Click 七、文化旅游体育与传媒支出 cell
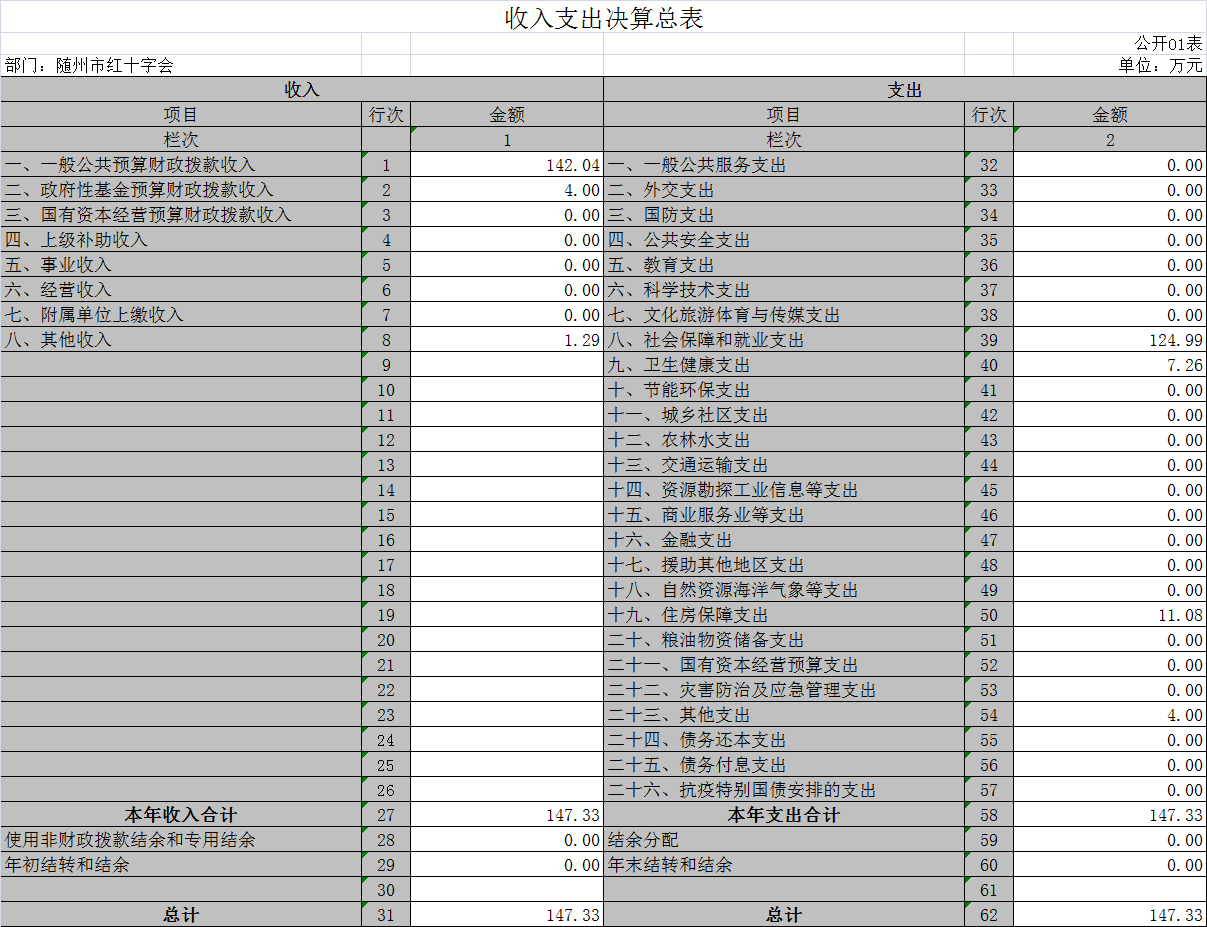Viewport: 1207px width, 927px height. [784, 315]
